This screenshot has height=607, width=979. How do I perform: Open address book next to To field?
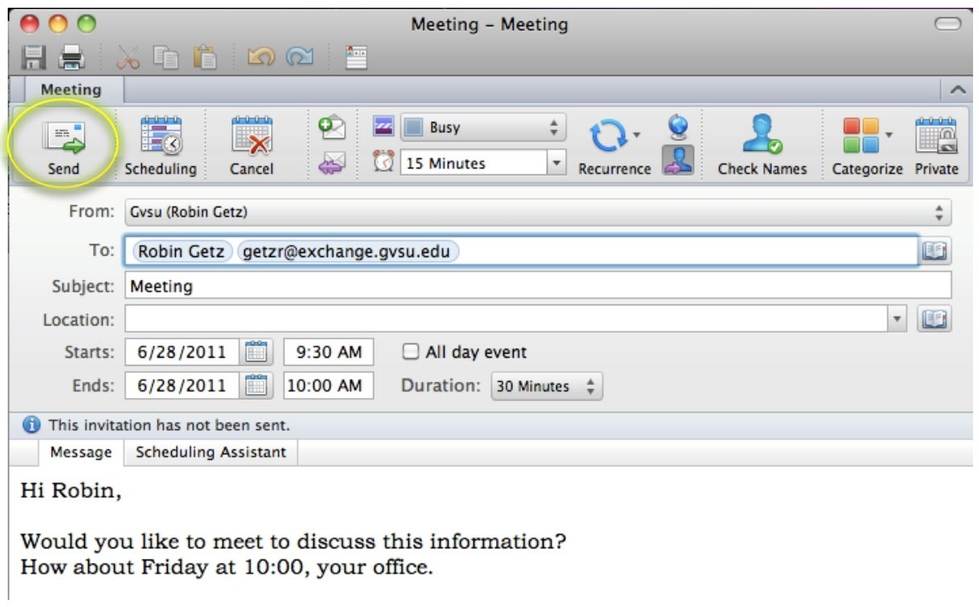coord(934,251)
